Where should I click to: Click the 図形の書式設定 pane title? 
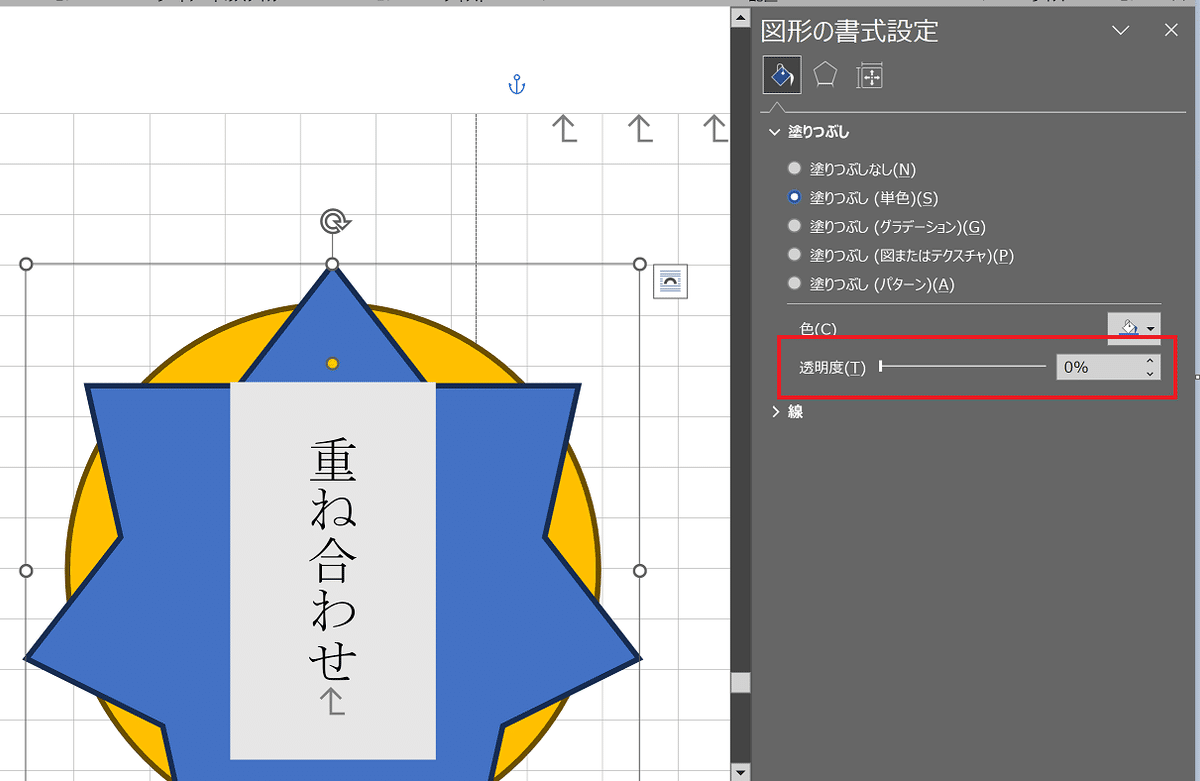(850, 31)
